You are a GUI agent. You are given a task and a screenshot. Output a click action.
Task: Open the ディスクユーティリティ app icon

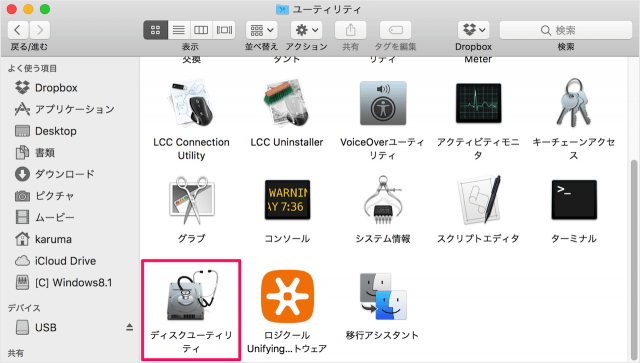(191, 295)
